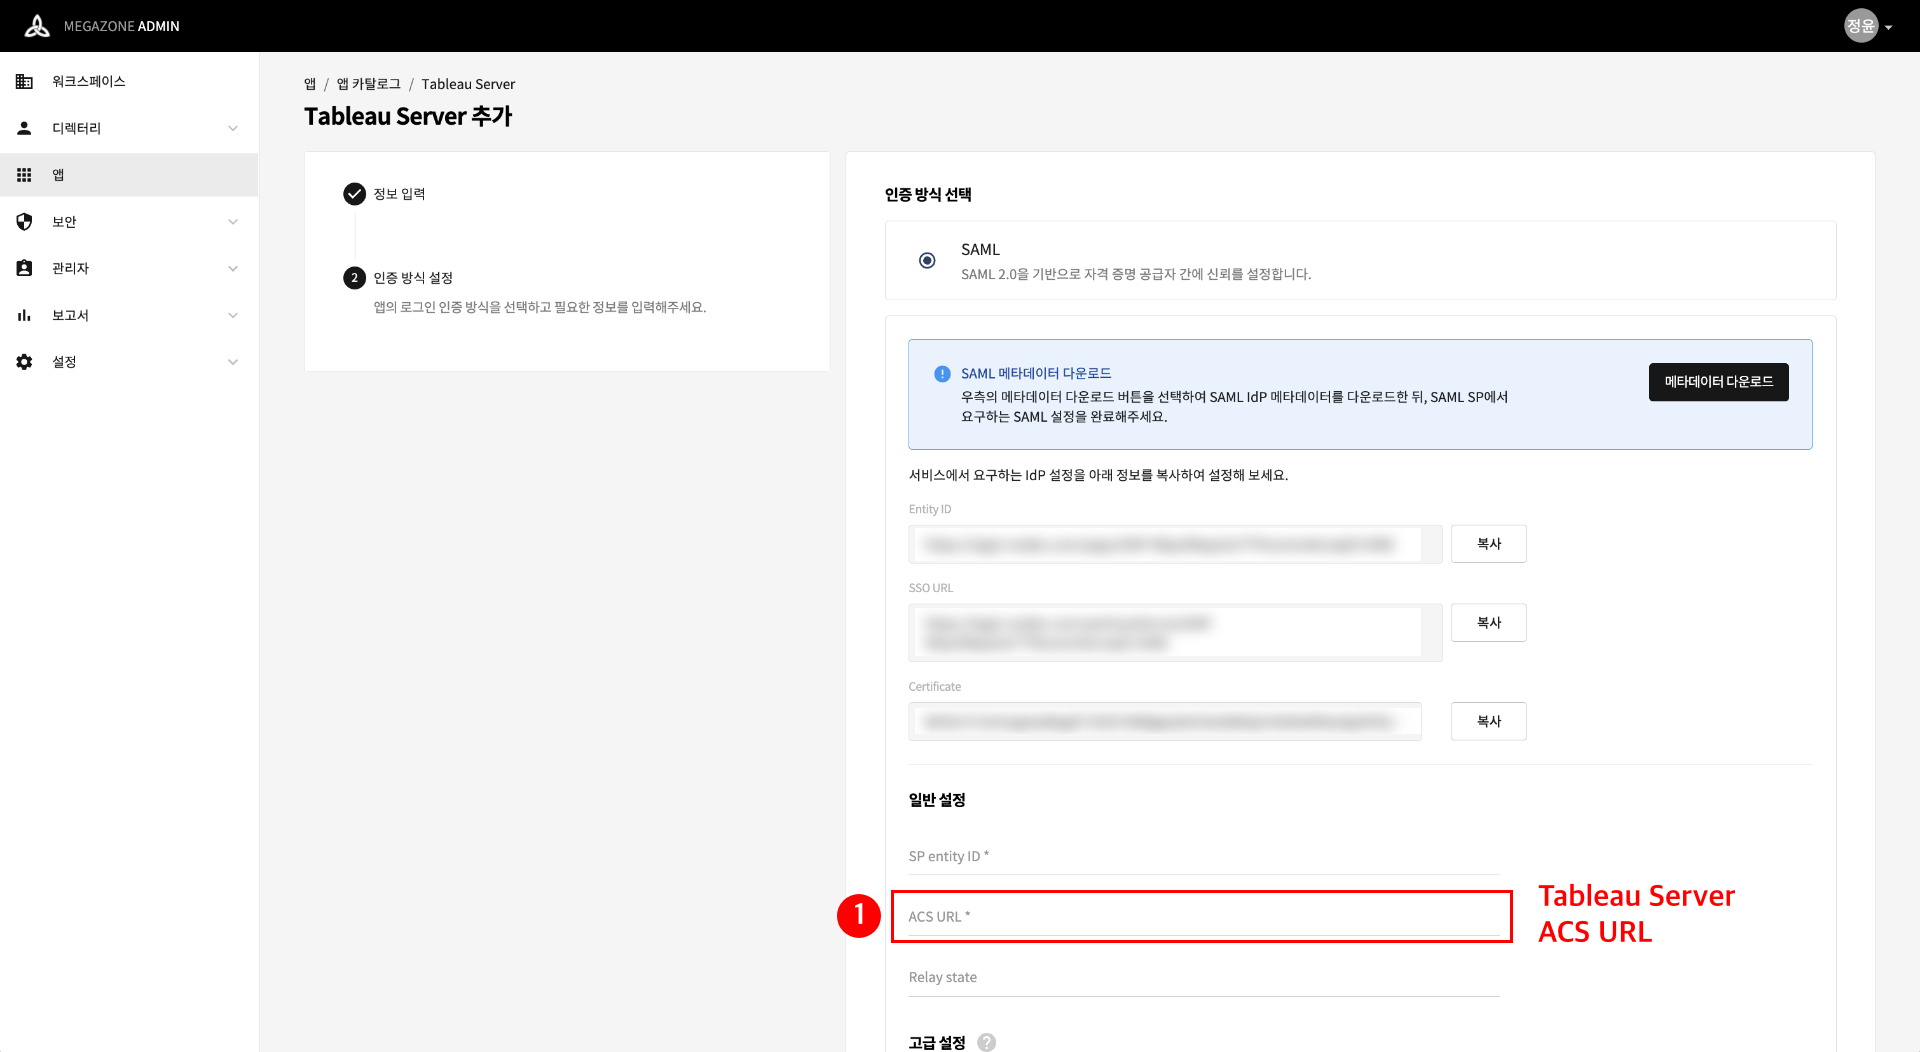Click the SSO URL value field
The width and height of the screenshot is (1920, 1052).
point(1175,633)
